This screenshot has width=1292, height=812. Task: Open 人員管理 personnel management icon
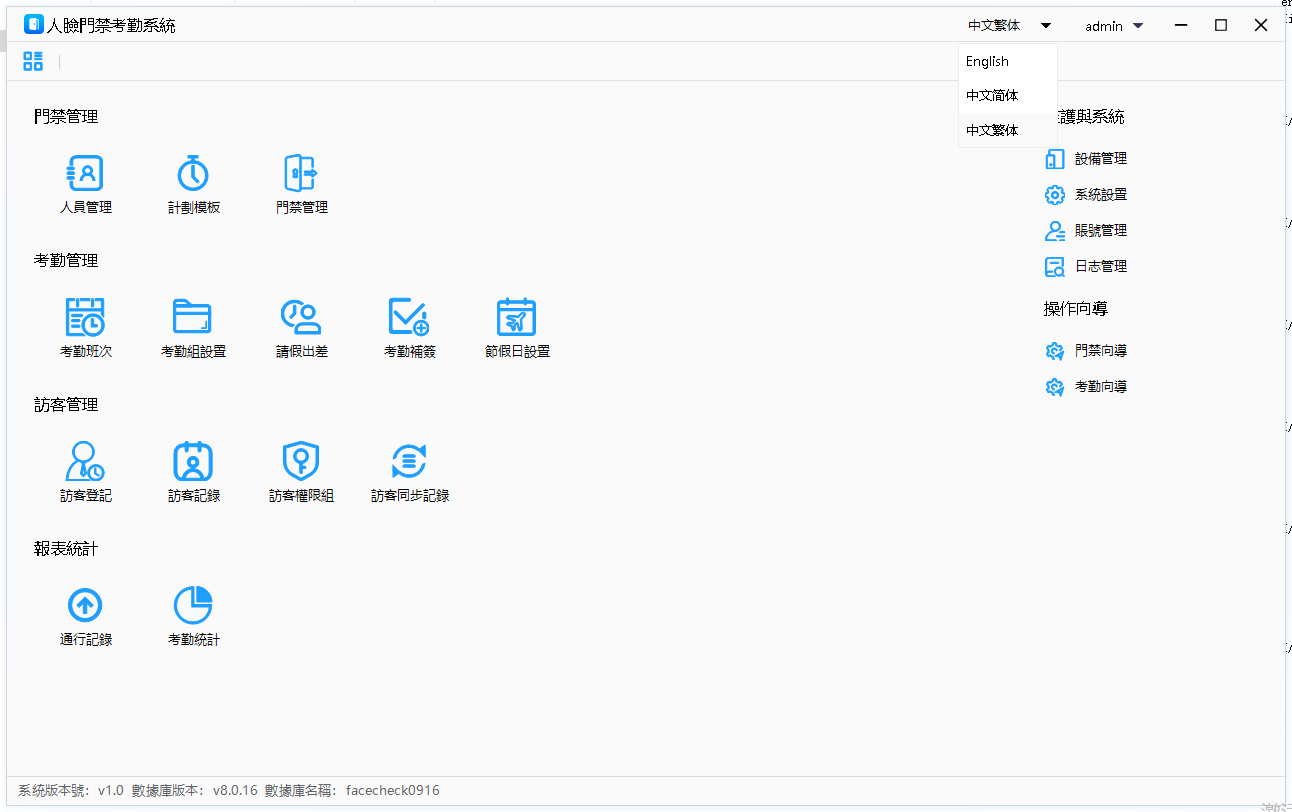point(85,174)
